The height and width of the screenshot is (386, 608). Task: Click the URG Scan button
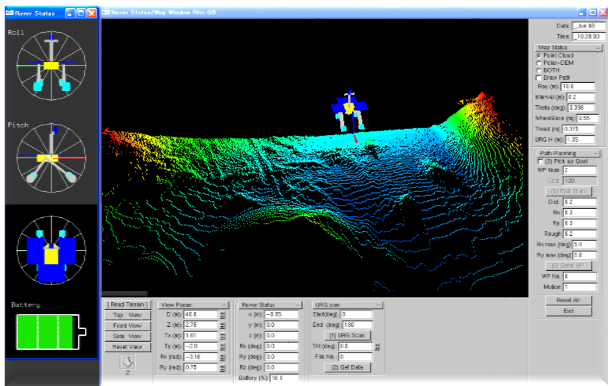tap(347, 335)
